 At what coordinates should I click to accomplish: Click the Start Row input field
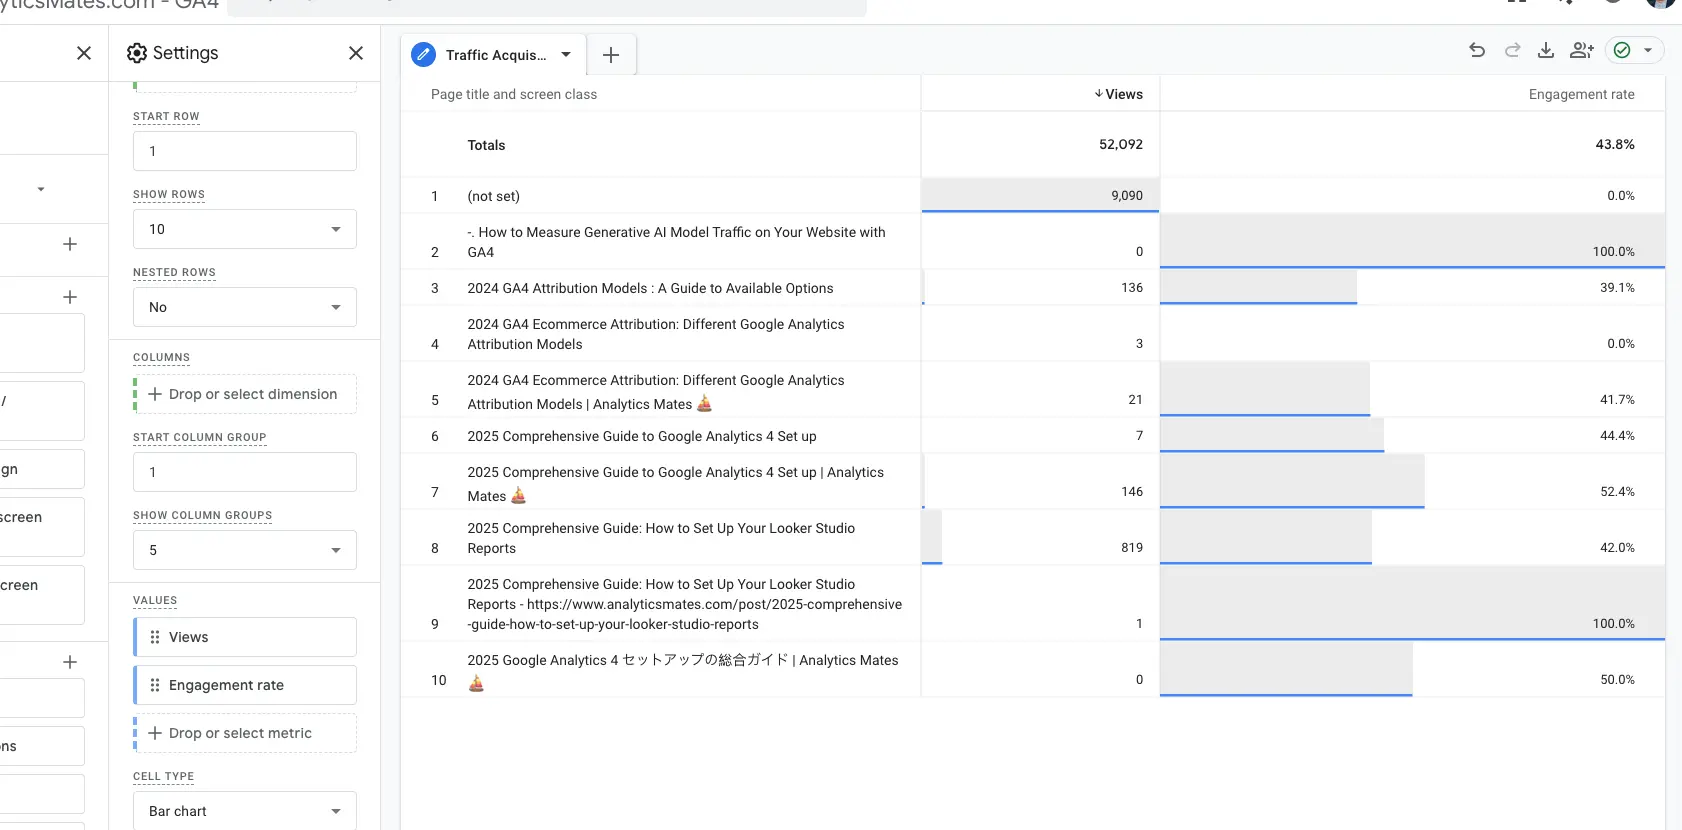pos(245,151)
